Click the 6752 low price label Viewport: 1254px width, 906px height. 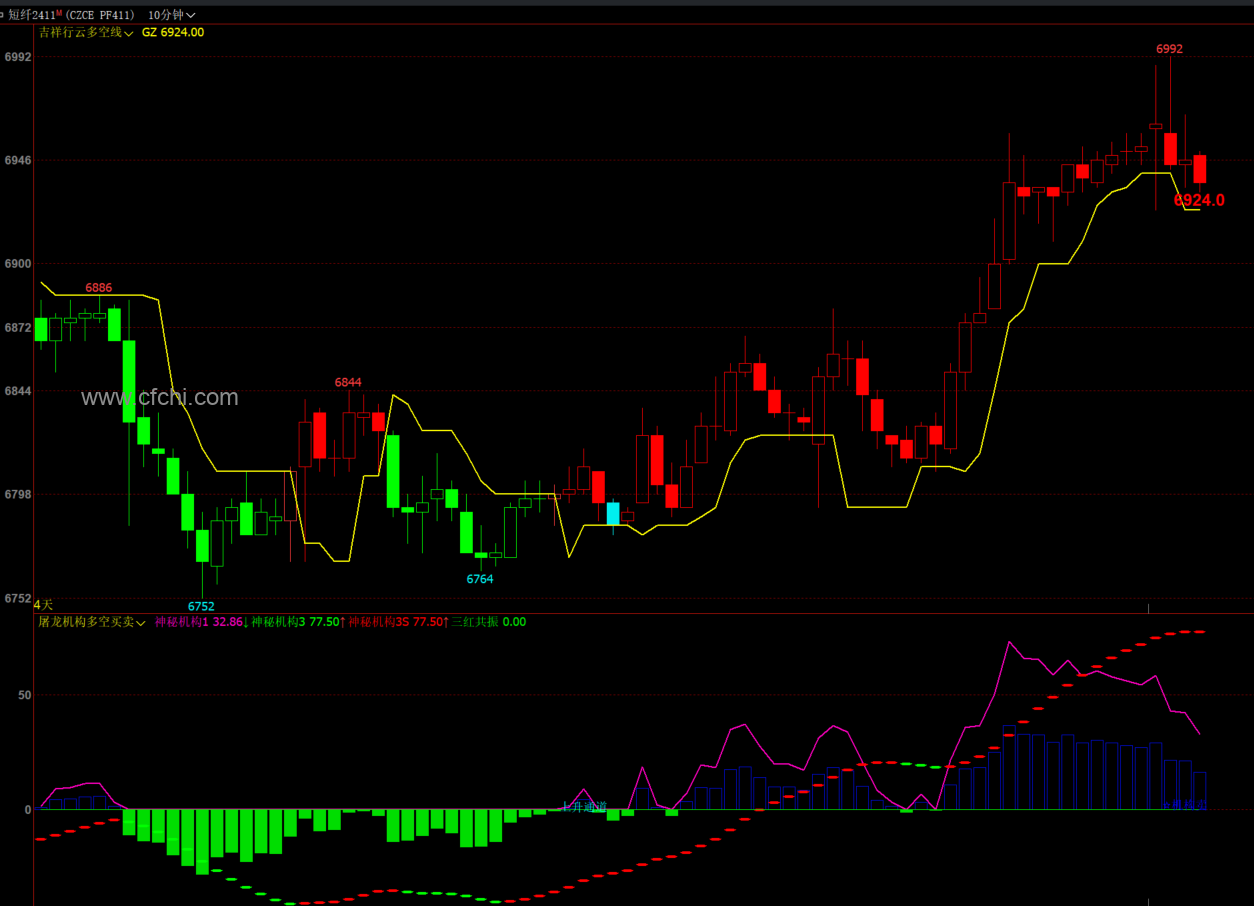(201, 606)
